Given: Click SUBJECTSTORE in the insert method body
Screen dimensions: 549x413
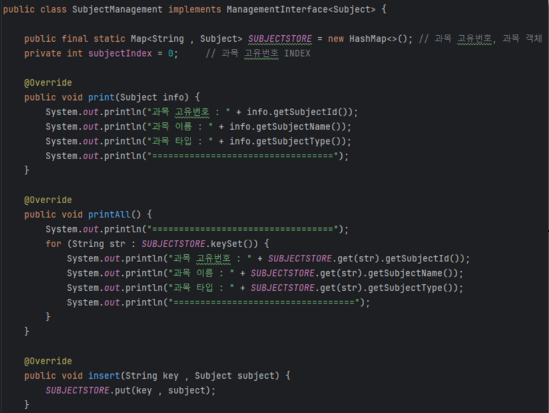Looking at the screenshot, I should click(x=77, y=391).
